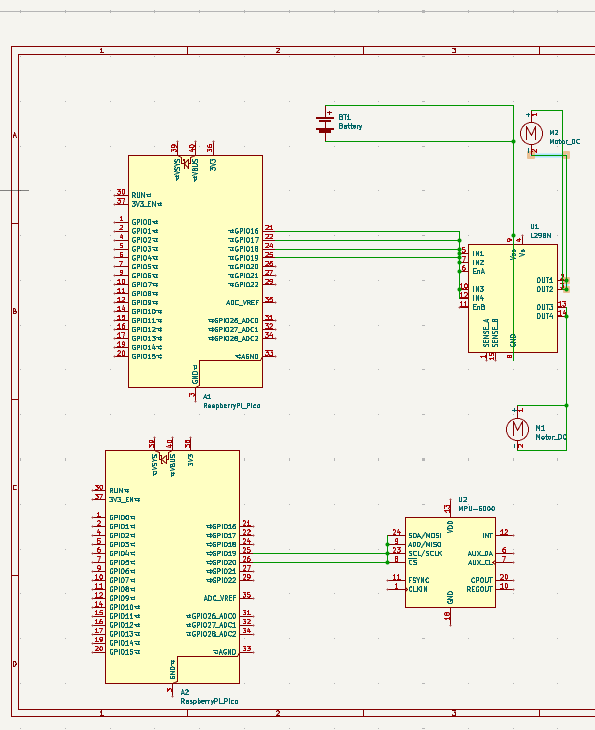Click the highlighted wire segment below M2
Image resolution: width=595 pixels, height=730 pixels.
tap(548, 155)
